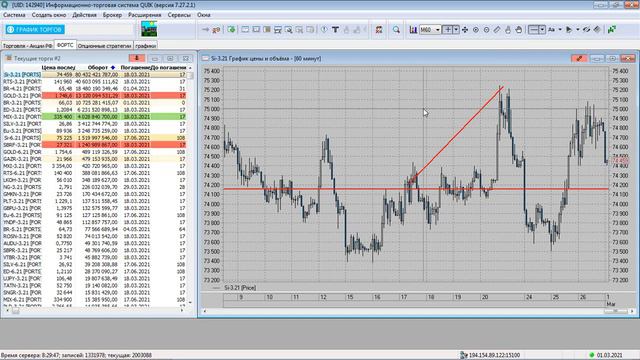Click the Aa text label tool
Viewport: 640px width, 360px height.
pyautogui.click(x=551, y=29)
